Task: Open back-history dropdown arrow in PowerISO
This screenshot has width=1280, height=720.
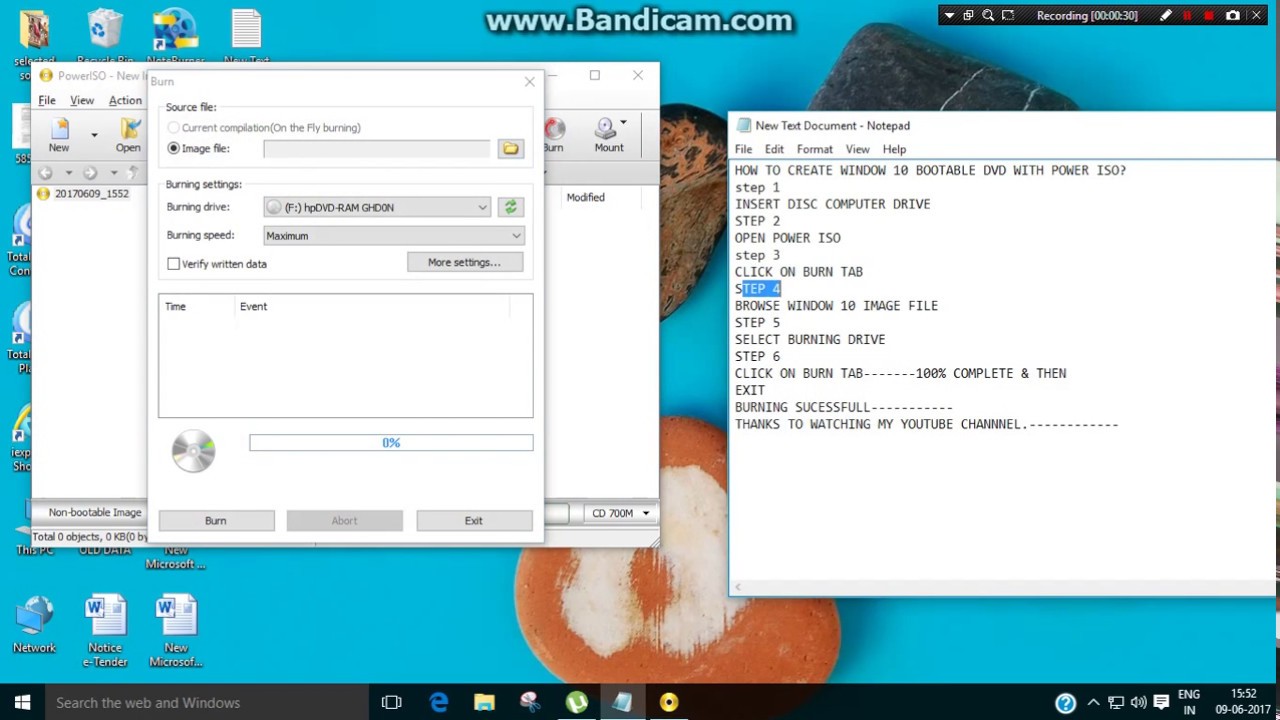Action: [69, 173]
